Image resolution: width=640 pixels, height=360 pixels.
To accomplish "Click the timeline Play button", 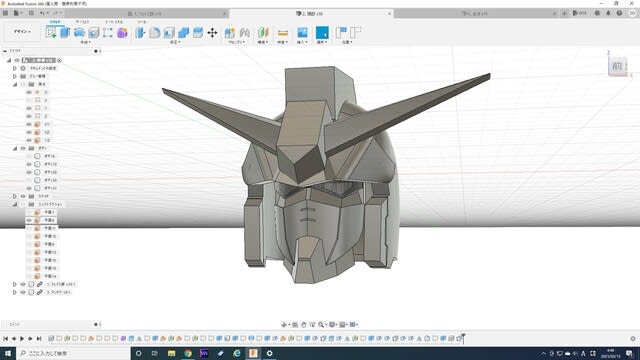I will tap(22, 338).
